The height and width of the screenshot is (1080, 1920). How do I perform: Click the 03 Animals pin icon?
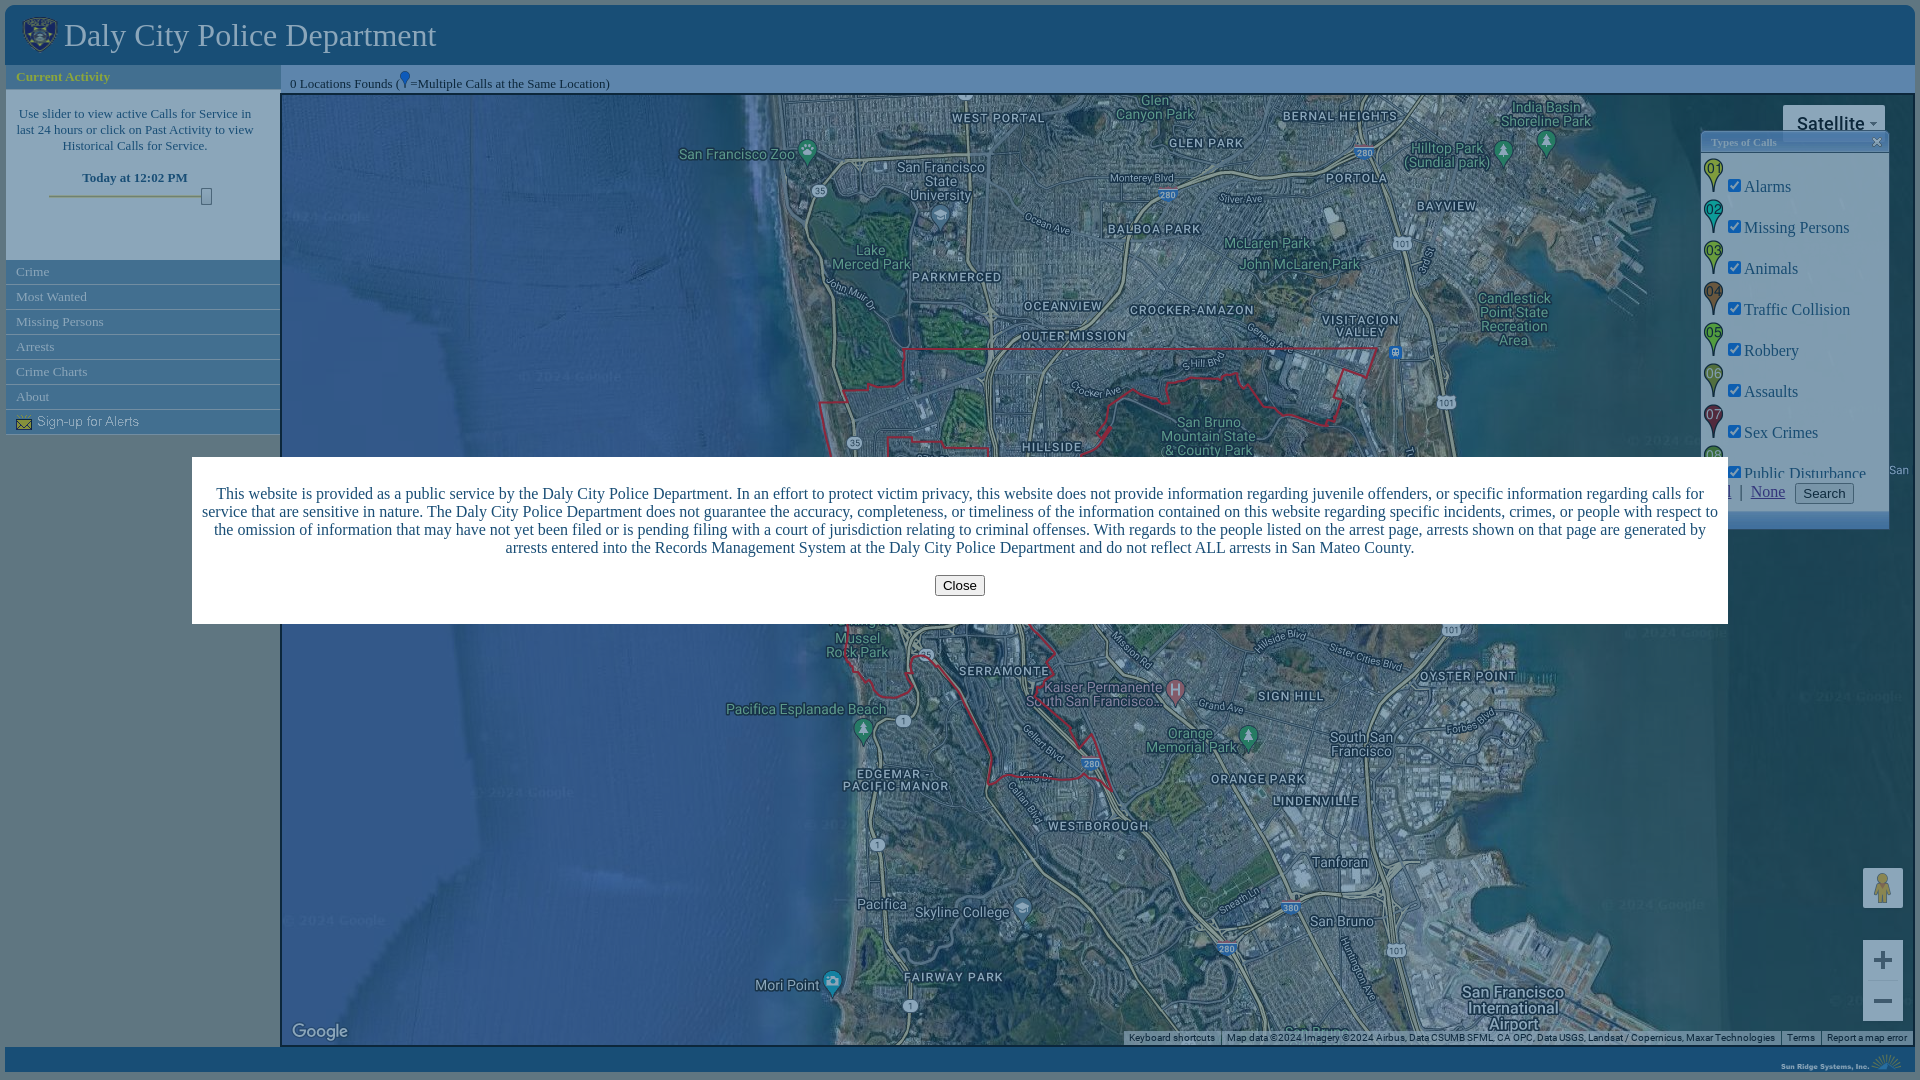click(1713, 258)
